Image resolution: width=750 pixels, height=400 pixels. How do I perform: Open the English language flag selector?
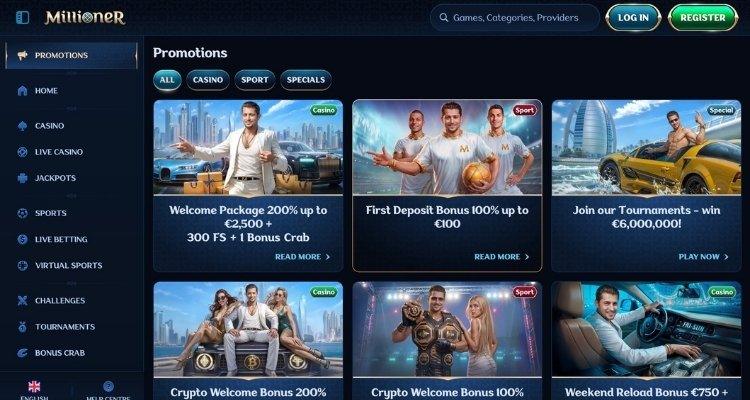[x=34, y=387]
